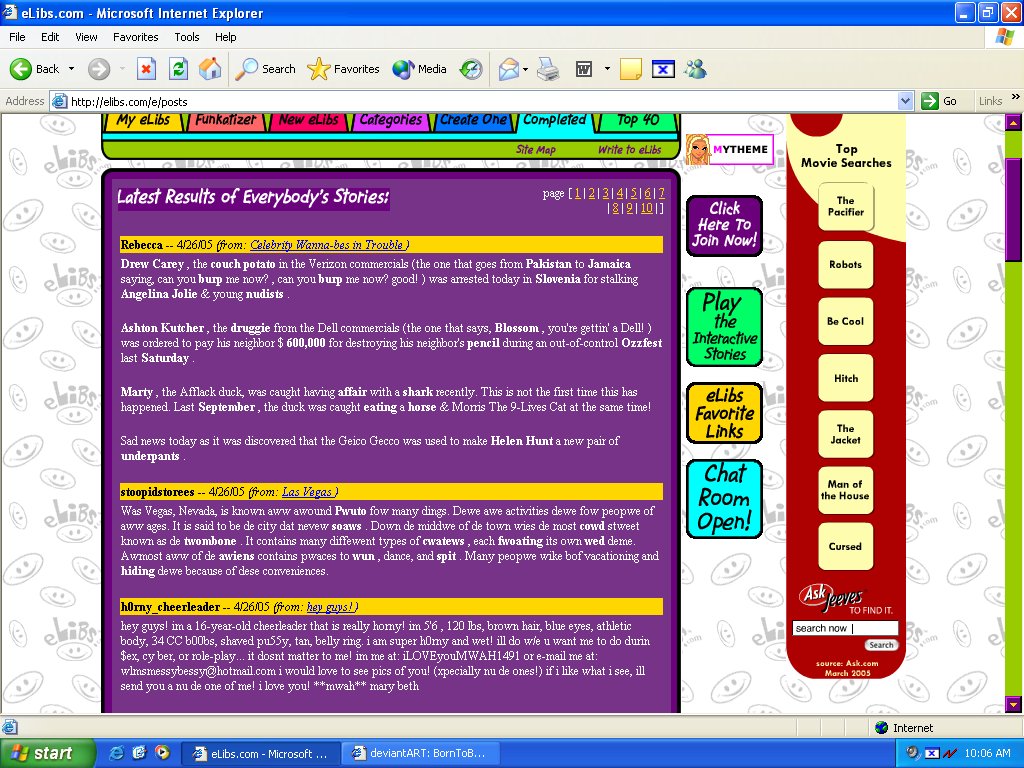Open the Help menu
Screen dimensions: 1024x768
[225, 37]
